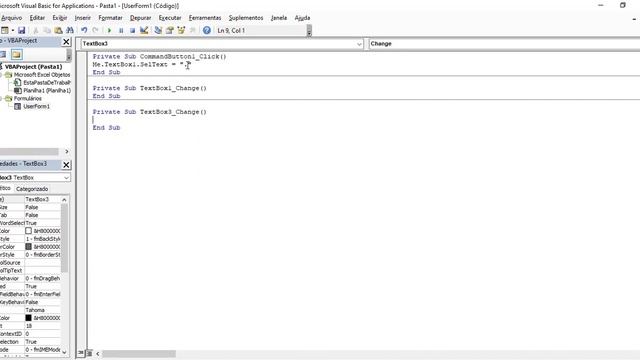640x360 pixels.
Task: Open the Formatar menu
Action: [x=110, y=18]
